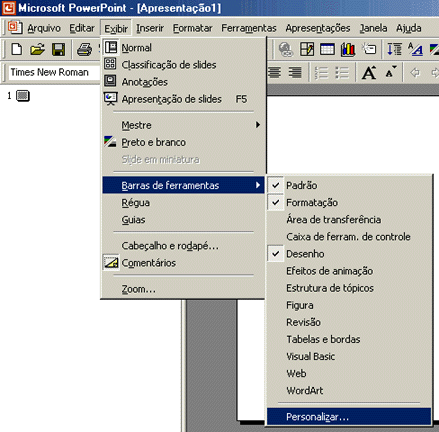
Task: Select the slide 1 outline icon
Action: click(x=23, y=96)
